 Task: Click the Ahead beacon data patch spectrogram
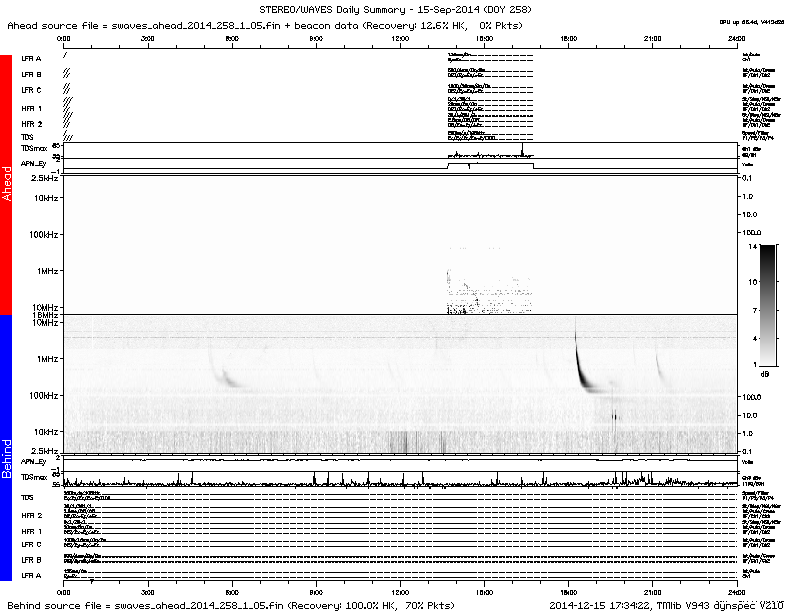[x=489, y=292]
